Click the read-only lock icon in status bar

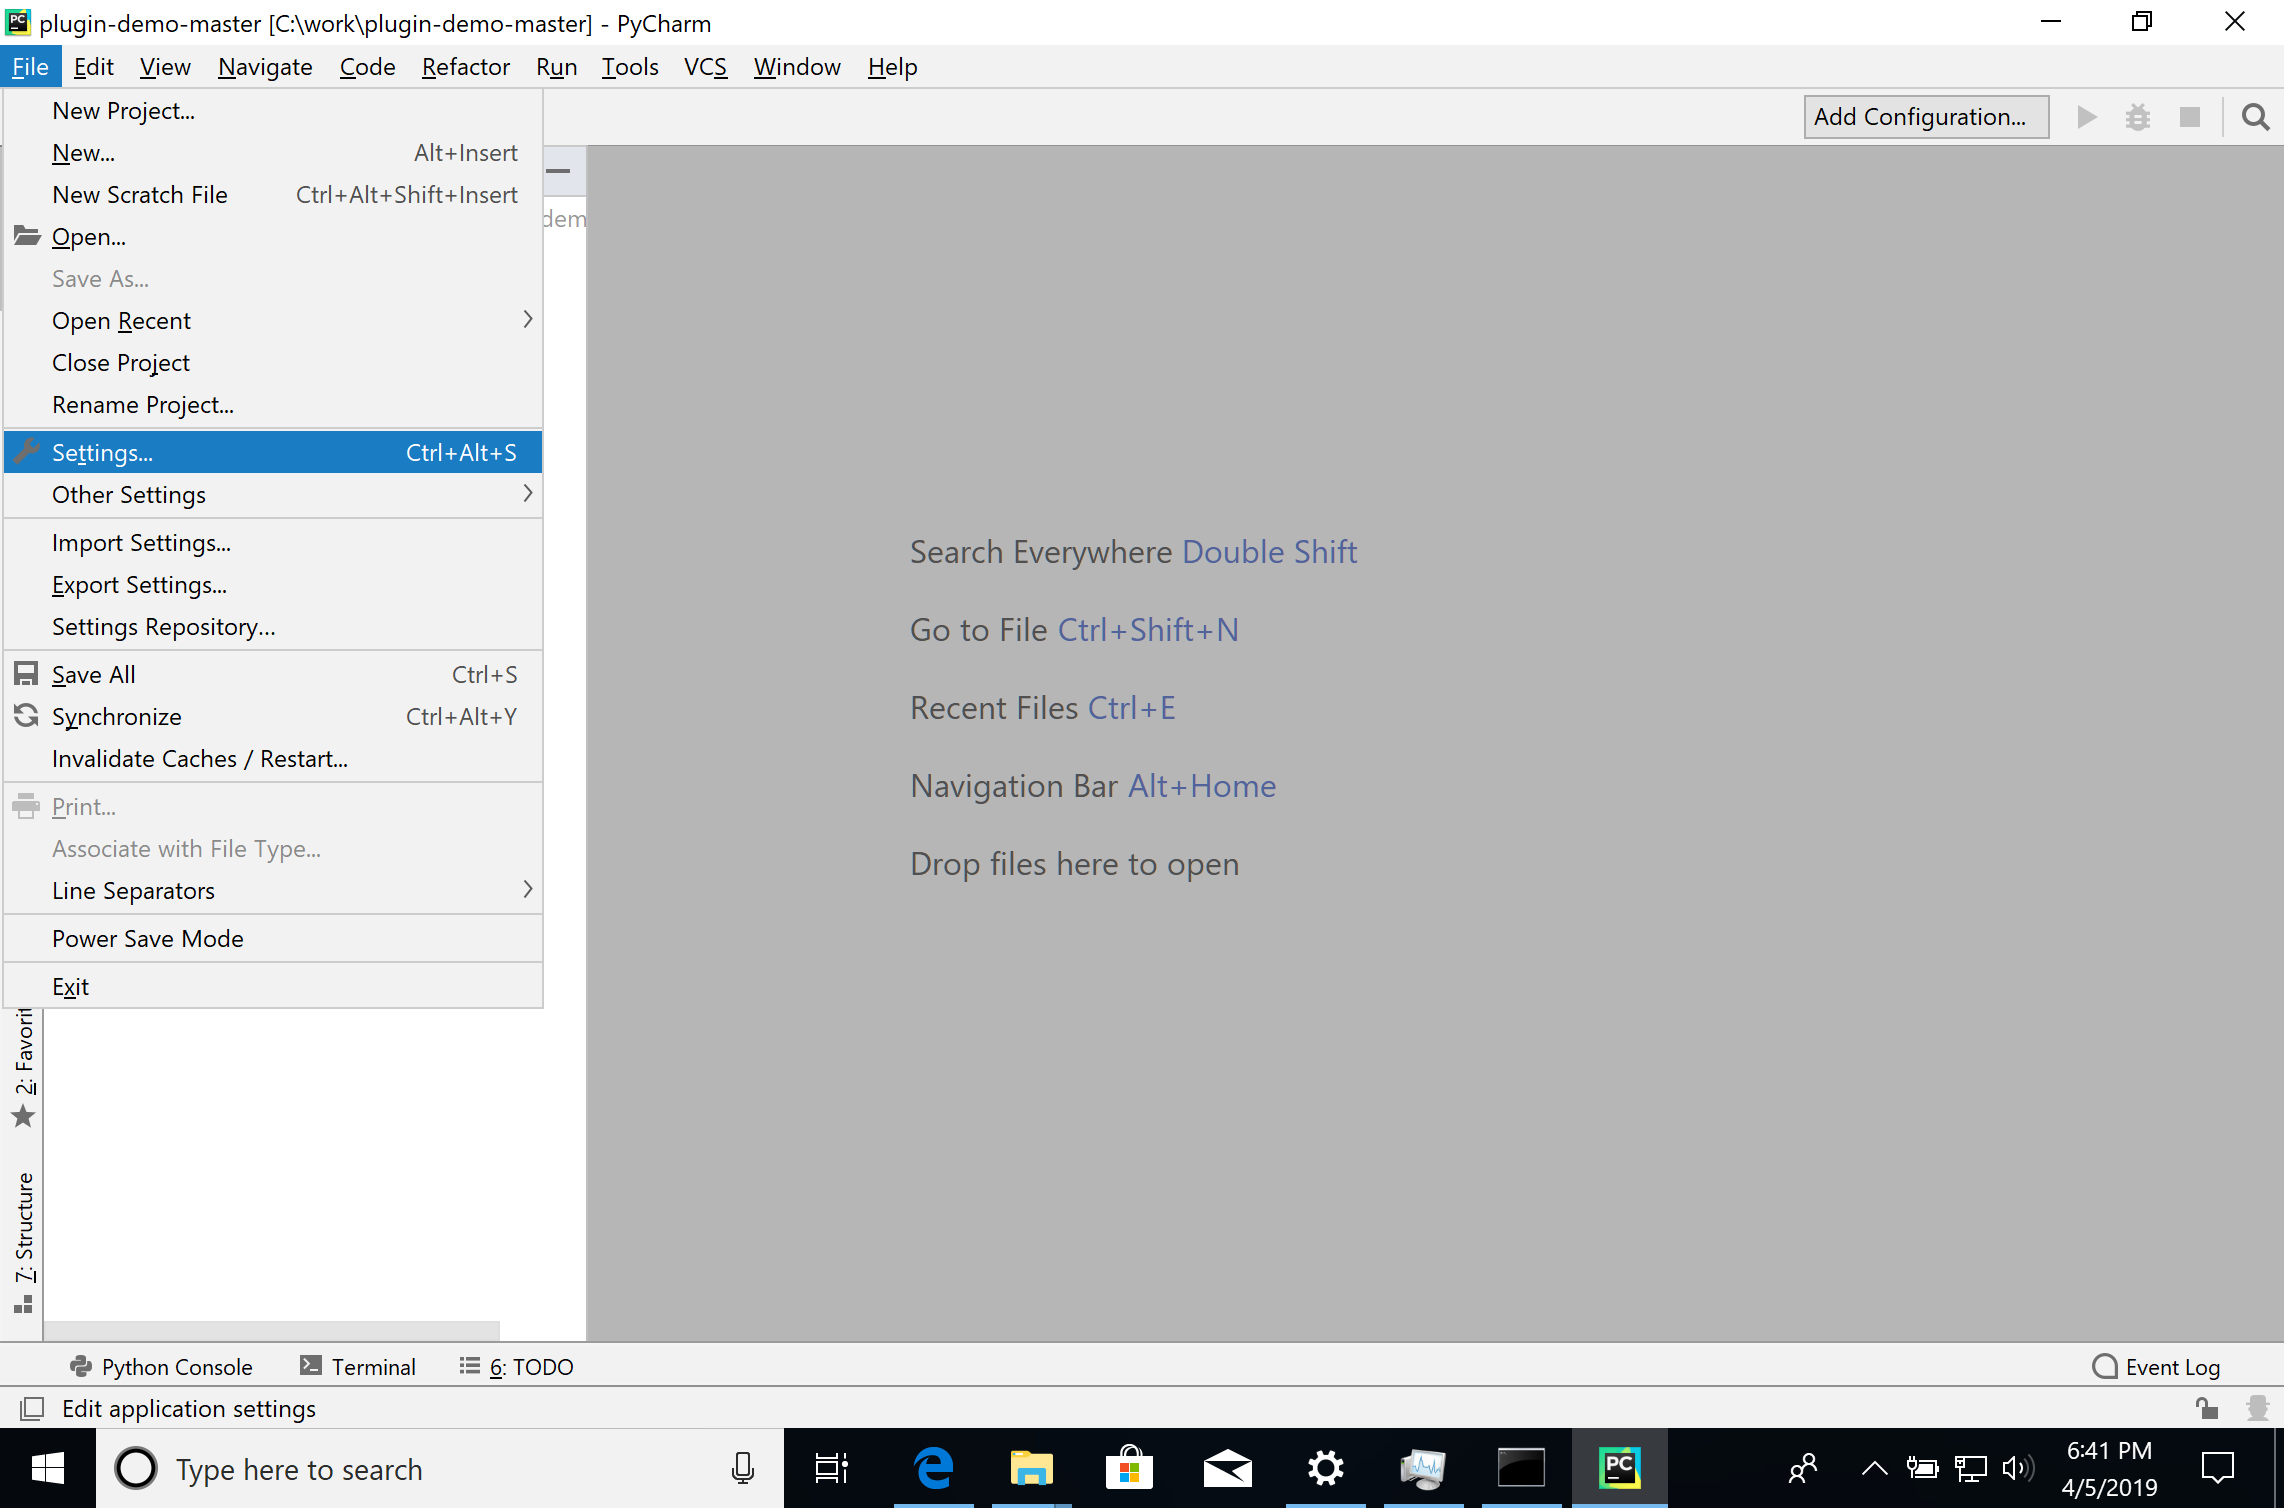[2207, 1408]
